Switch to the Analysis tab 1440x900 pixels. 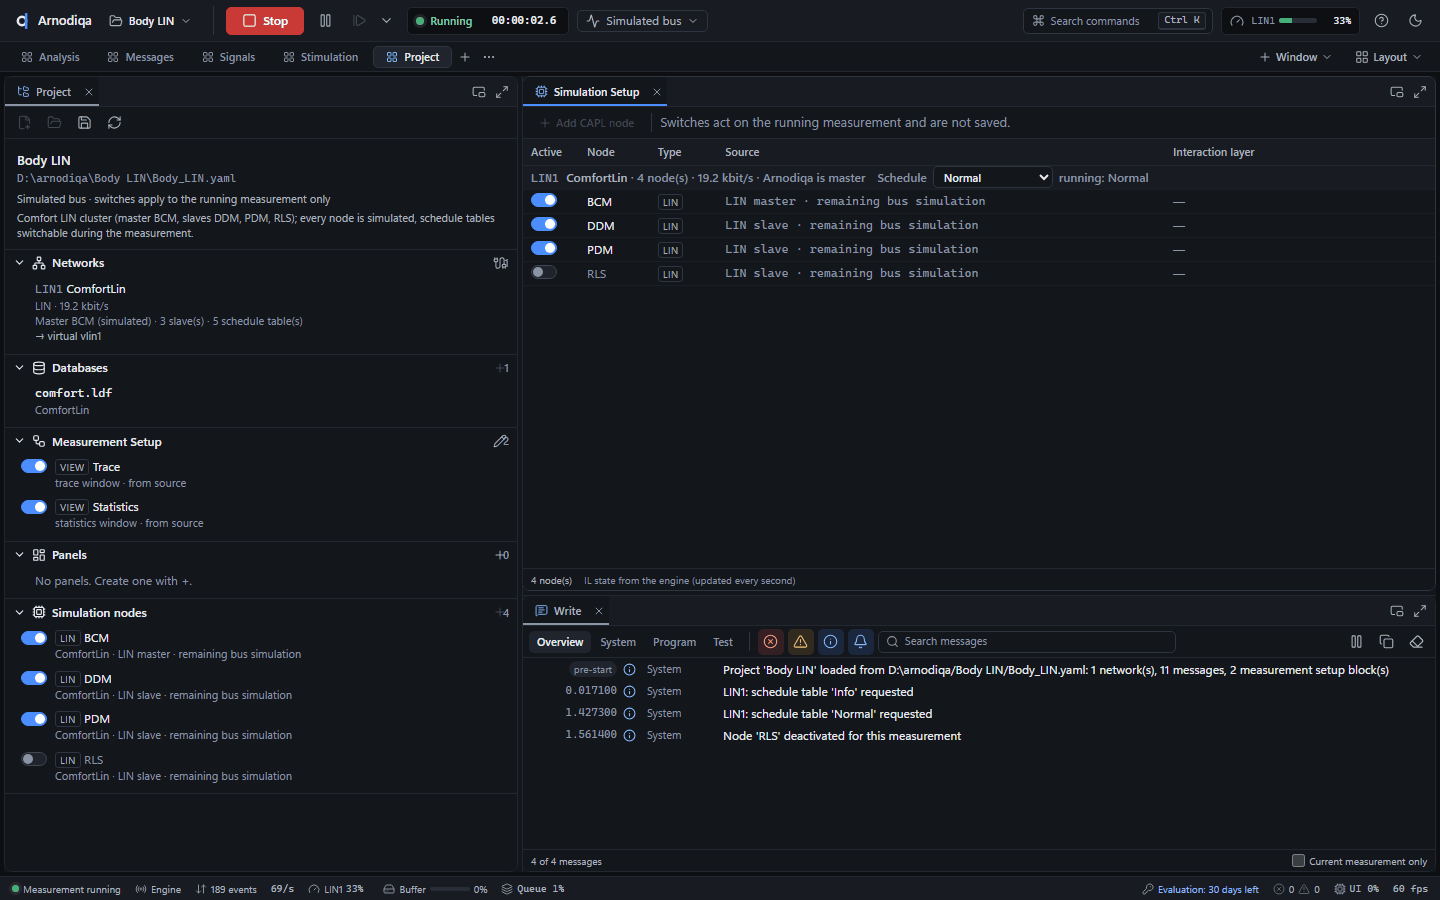(50, 57)
